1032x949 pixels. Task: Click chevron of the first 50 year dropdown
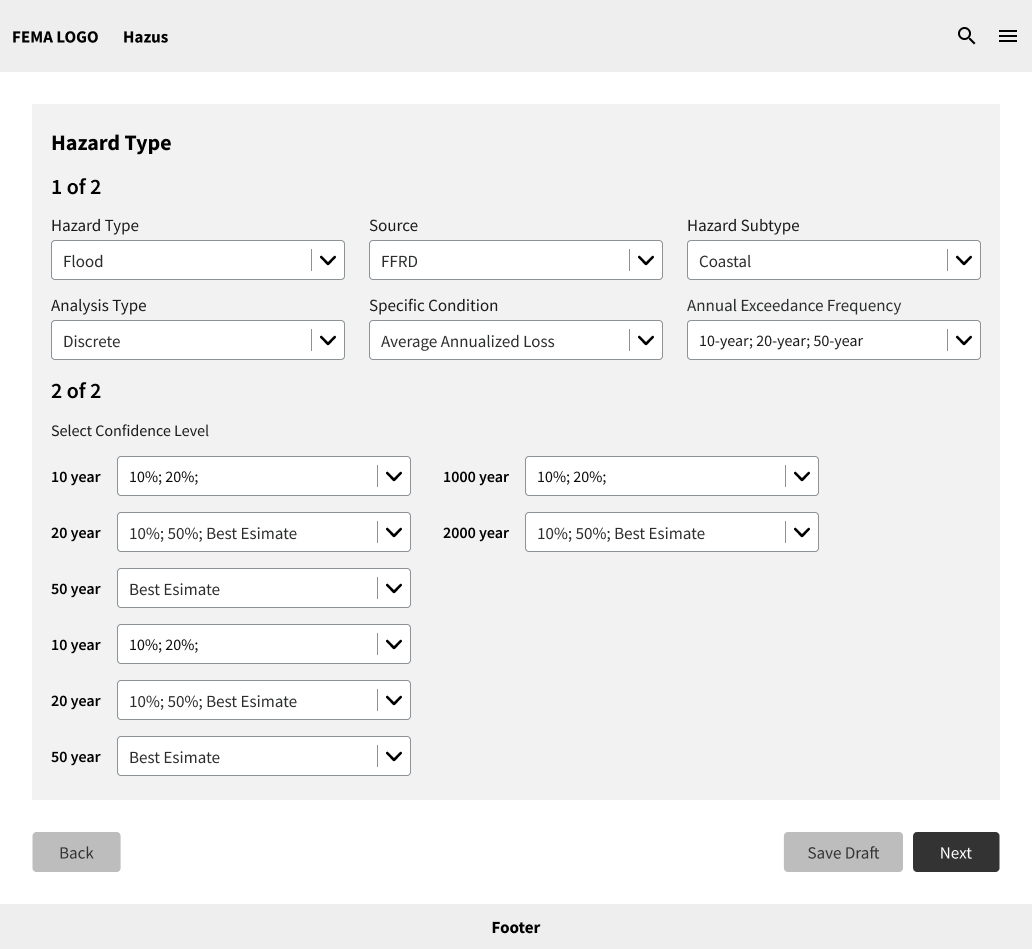[394, 589]
